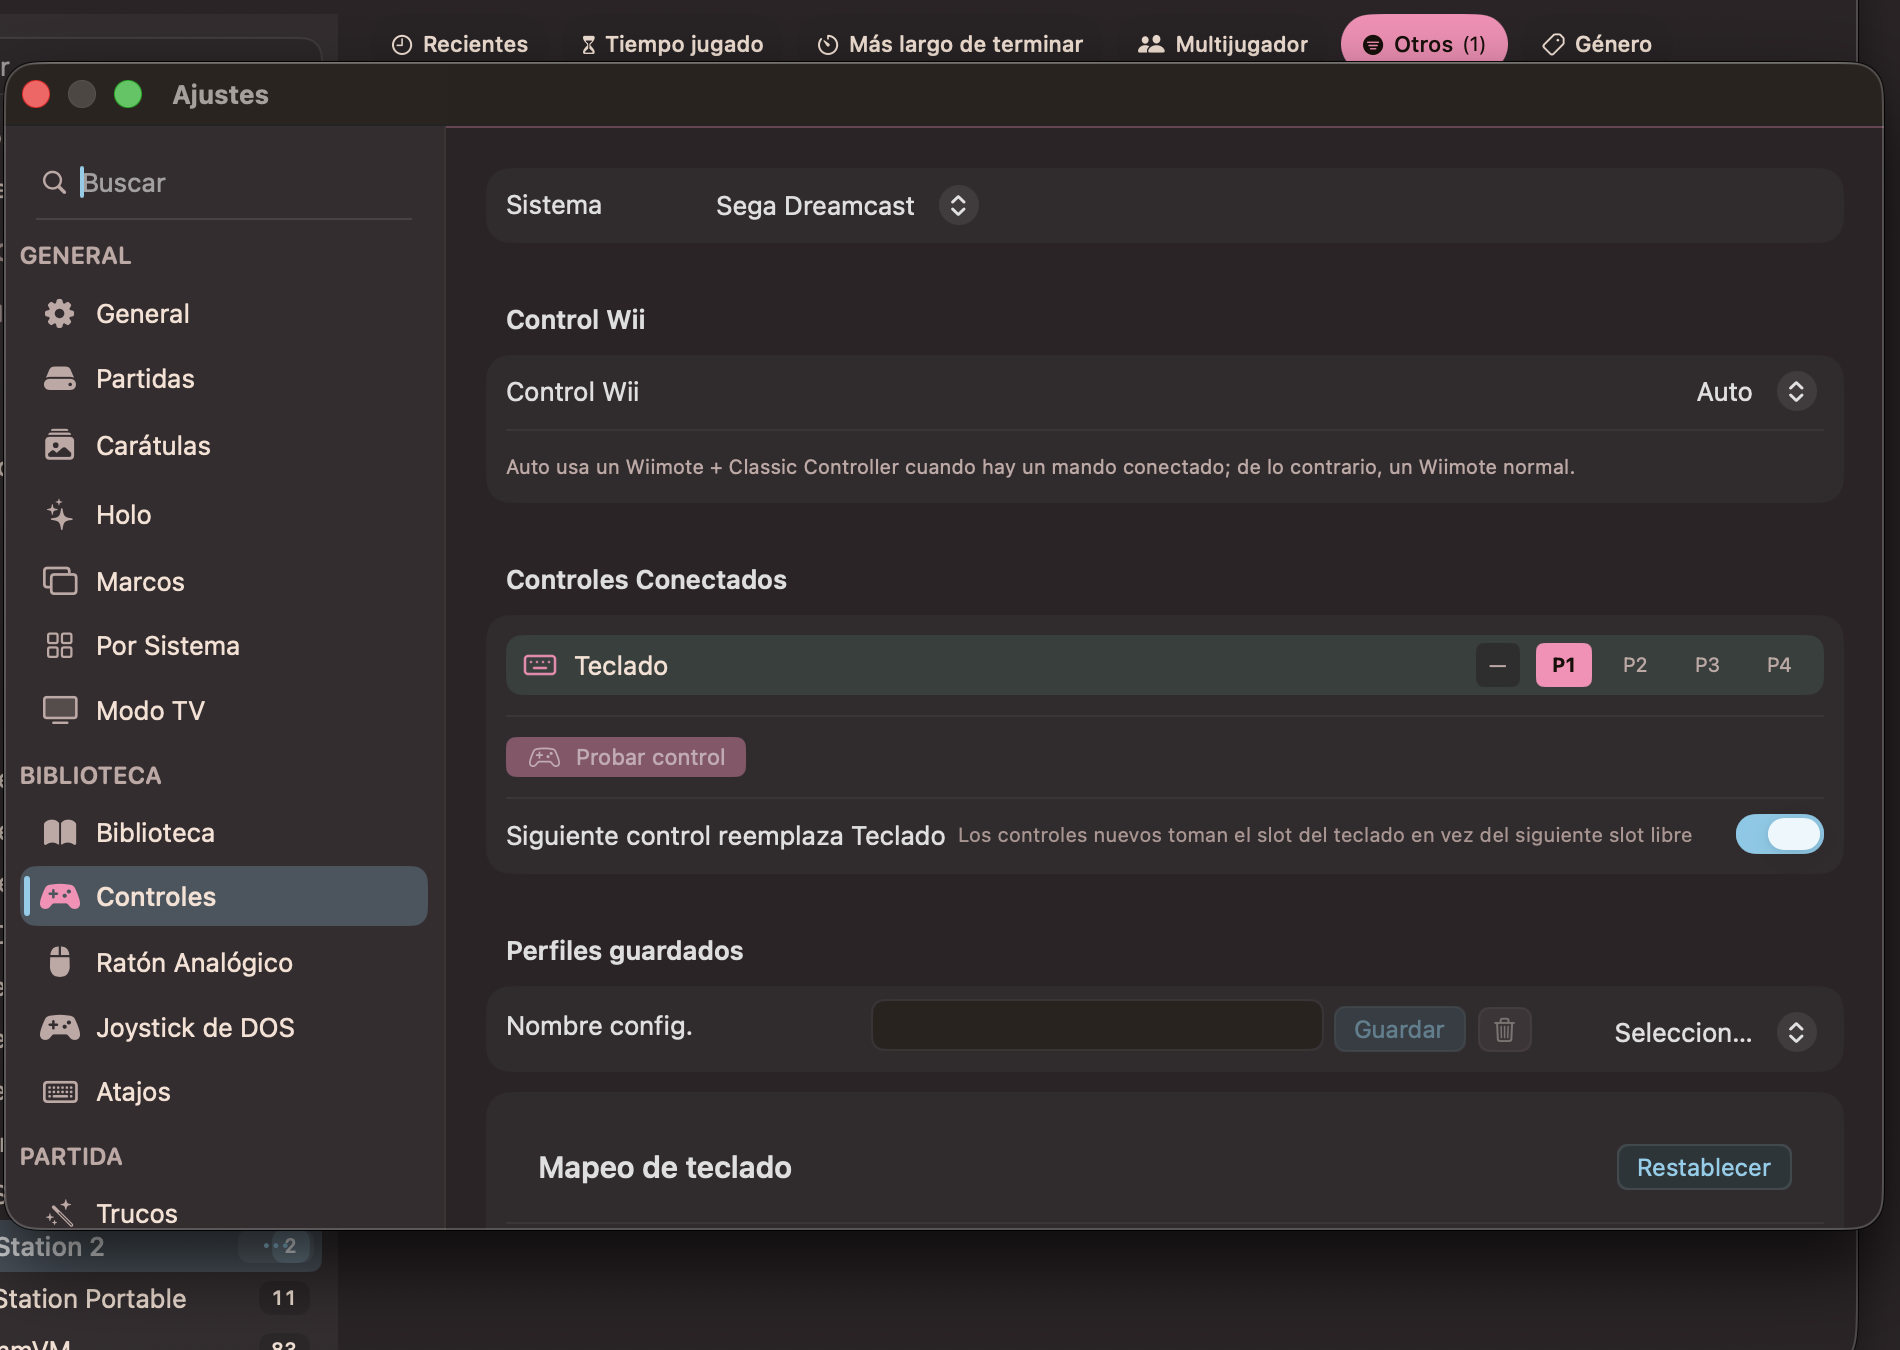This screenshot has width=1900, height=1350.
Task: Click the Controles gamepad icon
Action: click(60, 897)
